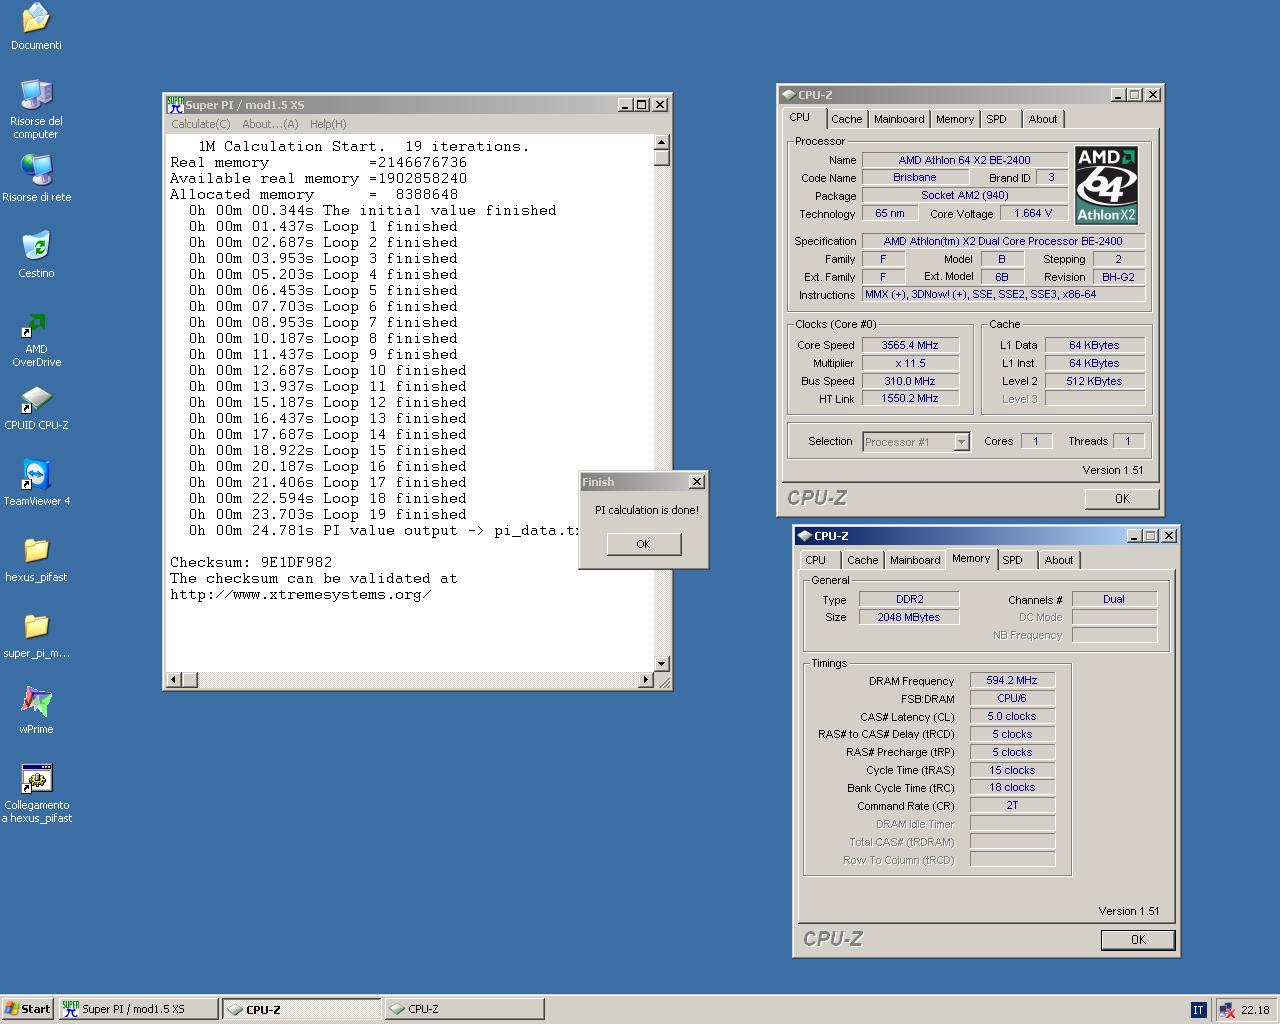1280x1024 pixels.
Task: Click the Super PI title bar icon
Action: tap(175, 104)
